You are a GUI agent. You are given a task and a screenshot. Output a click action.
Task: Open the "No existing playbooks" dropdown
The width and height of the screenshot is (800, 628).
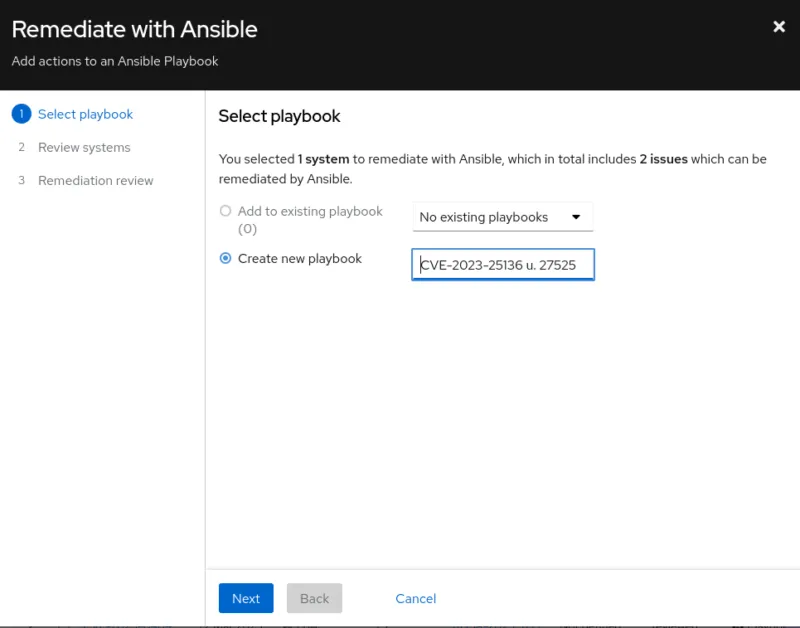point(502,217)
